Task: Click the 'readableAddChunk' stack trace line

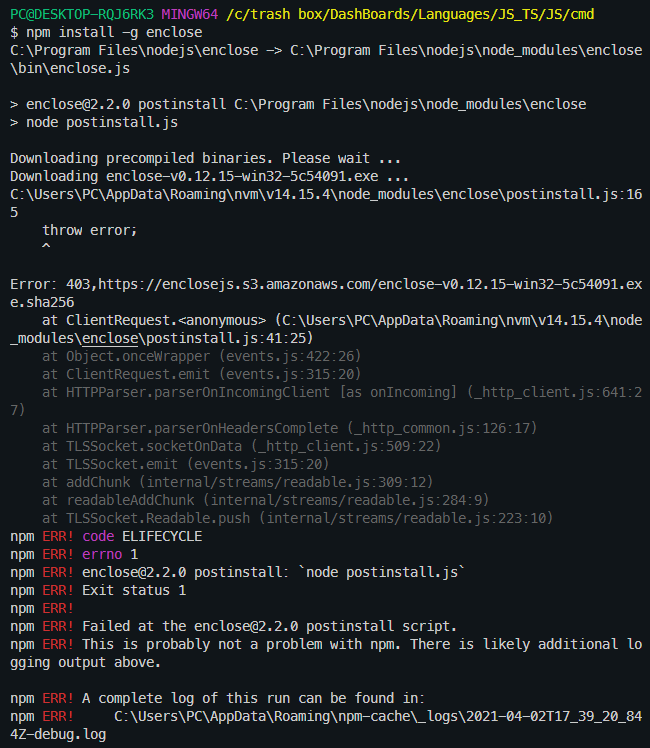Action: click(x=265, y=500)
